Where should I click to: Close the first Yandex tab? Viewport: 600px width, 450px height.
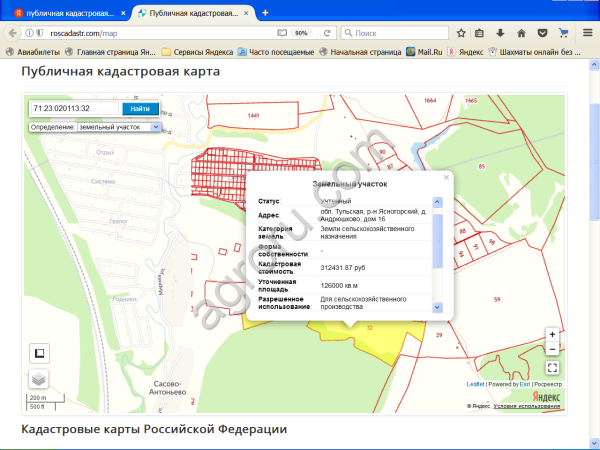click(123, 13)
